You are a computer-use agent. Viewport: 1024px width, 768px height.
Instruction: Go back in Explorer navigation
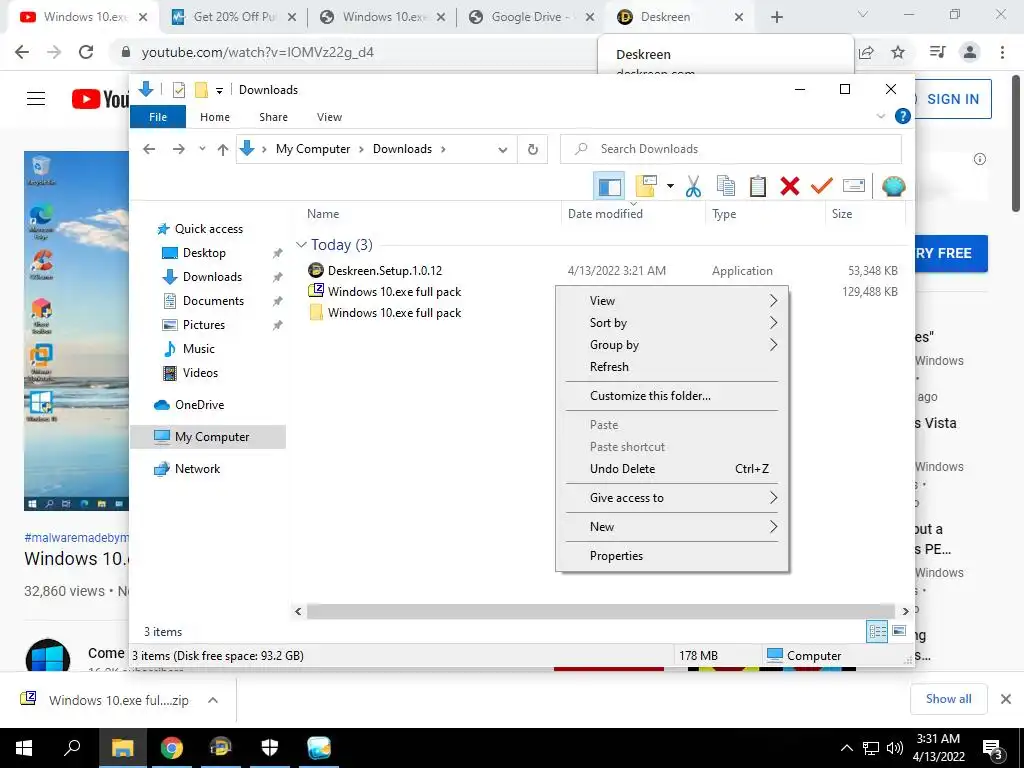click(149, 149)
